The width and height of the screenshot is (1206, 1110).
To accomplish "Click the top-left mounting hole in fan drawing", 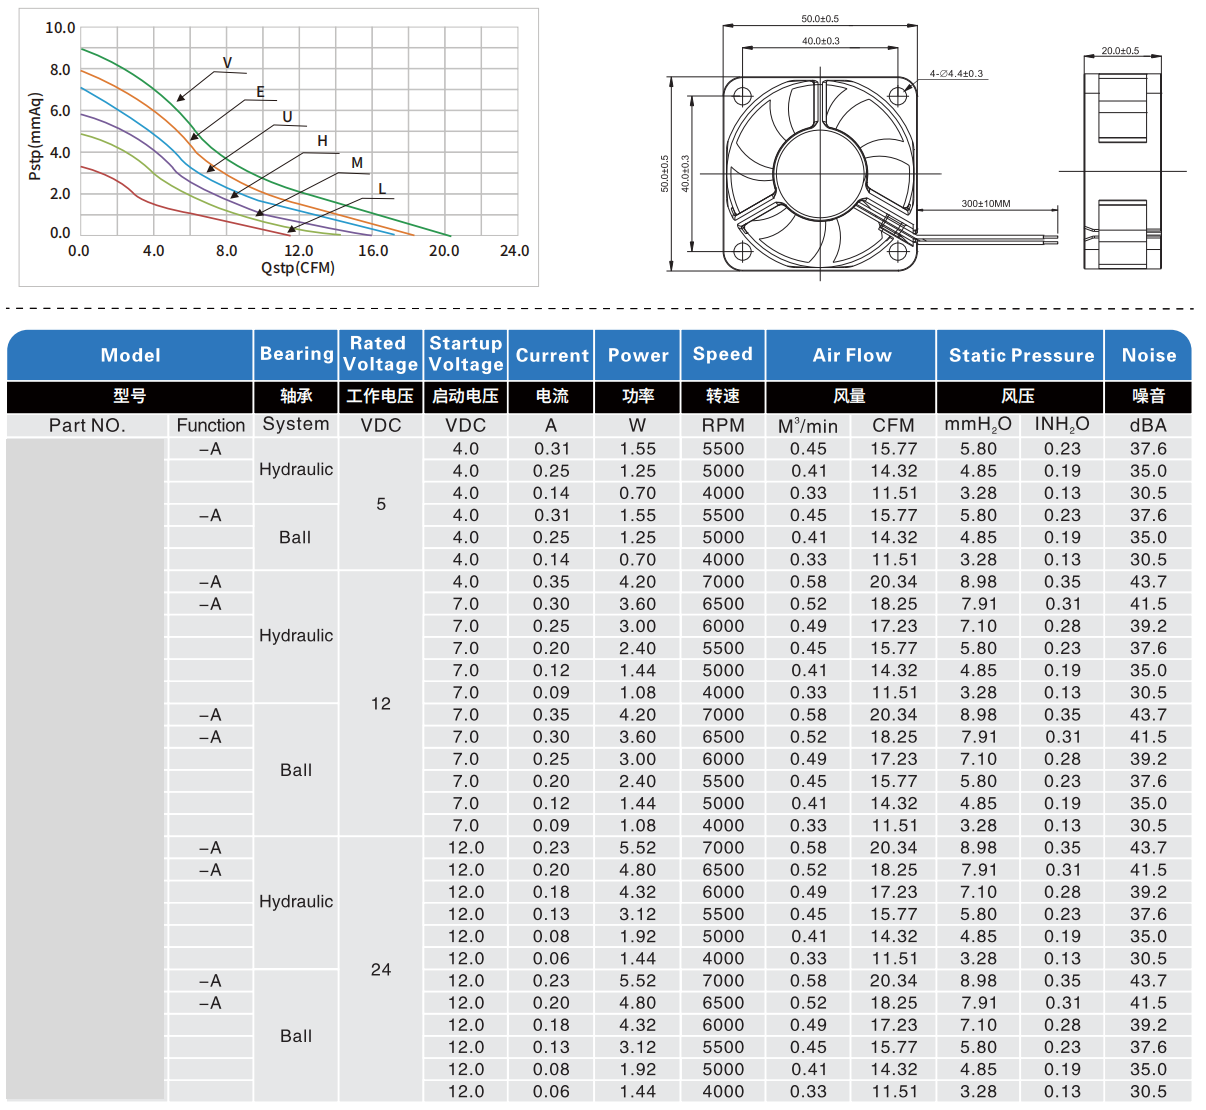I will (x=742, y=97).
